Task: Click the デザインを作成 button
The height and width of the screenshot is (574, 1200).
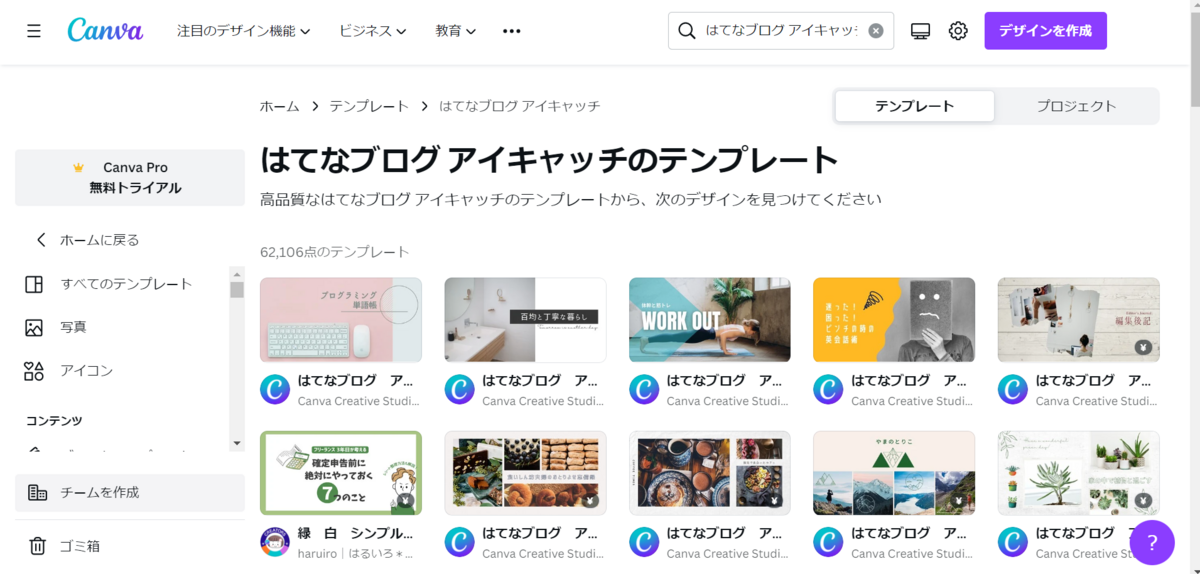Action: tap(1045, 31)
